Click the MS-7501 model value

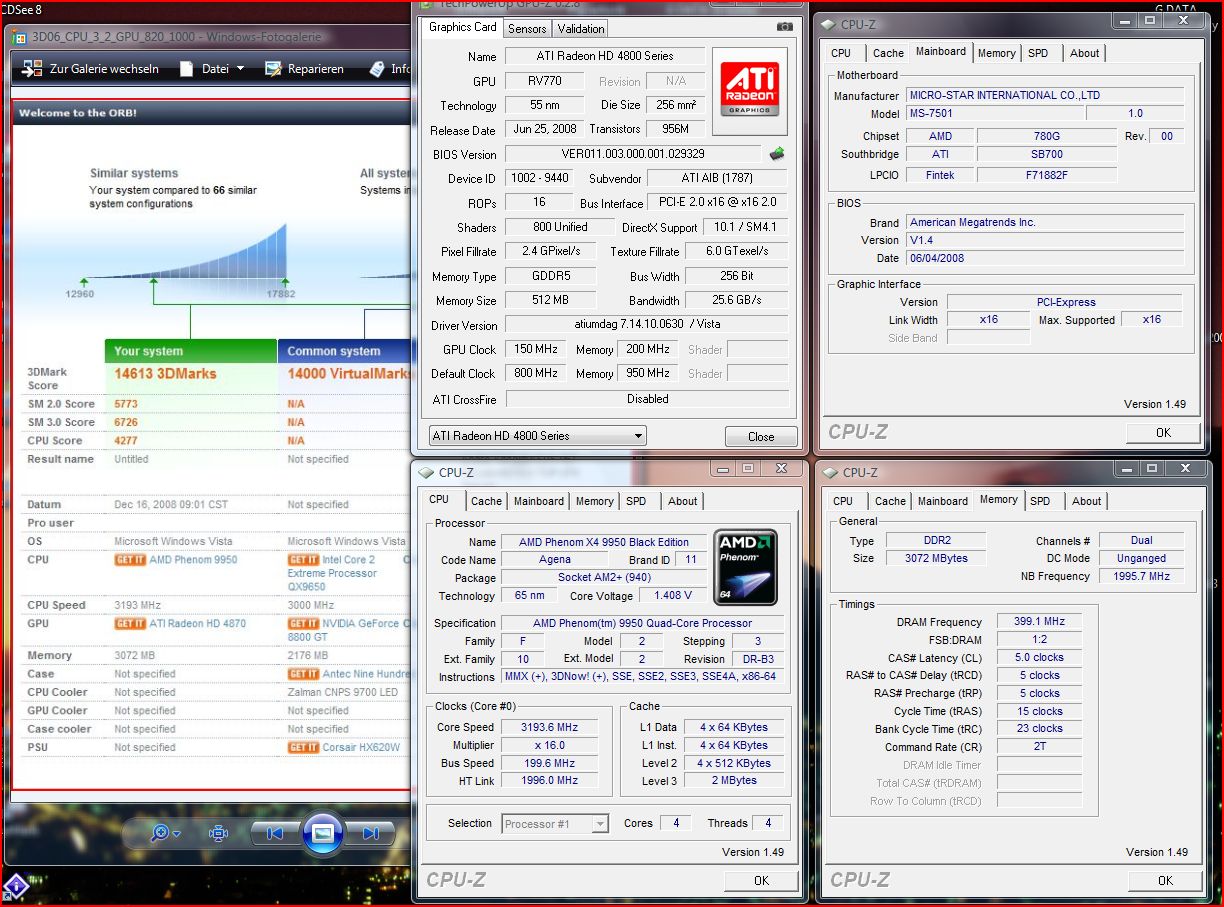point(994,114)
